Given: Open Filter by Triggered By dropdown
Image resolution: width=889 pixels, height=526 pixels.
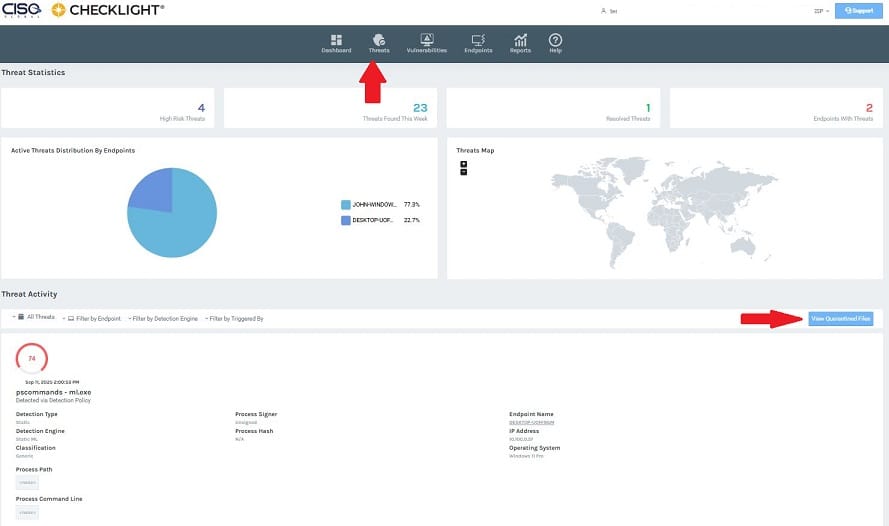Looking at the screenshot, I should tap(235, 318).
